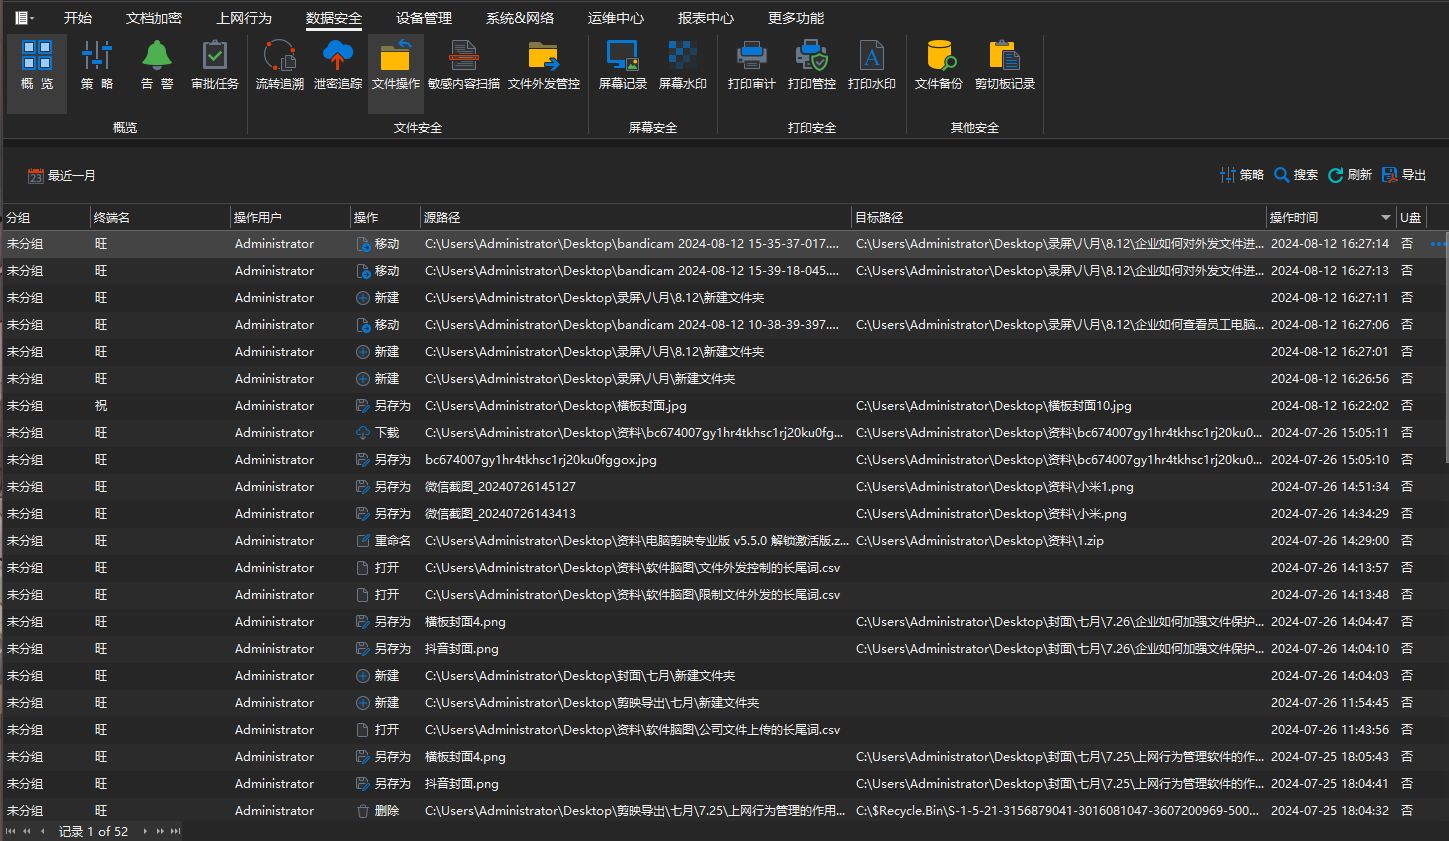The width and height of the screenshot is (1449, 841).
Task: Select the 新建 row for 剪映导出\七月\新建文件夹
Action: (723, 703)
